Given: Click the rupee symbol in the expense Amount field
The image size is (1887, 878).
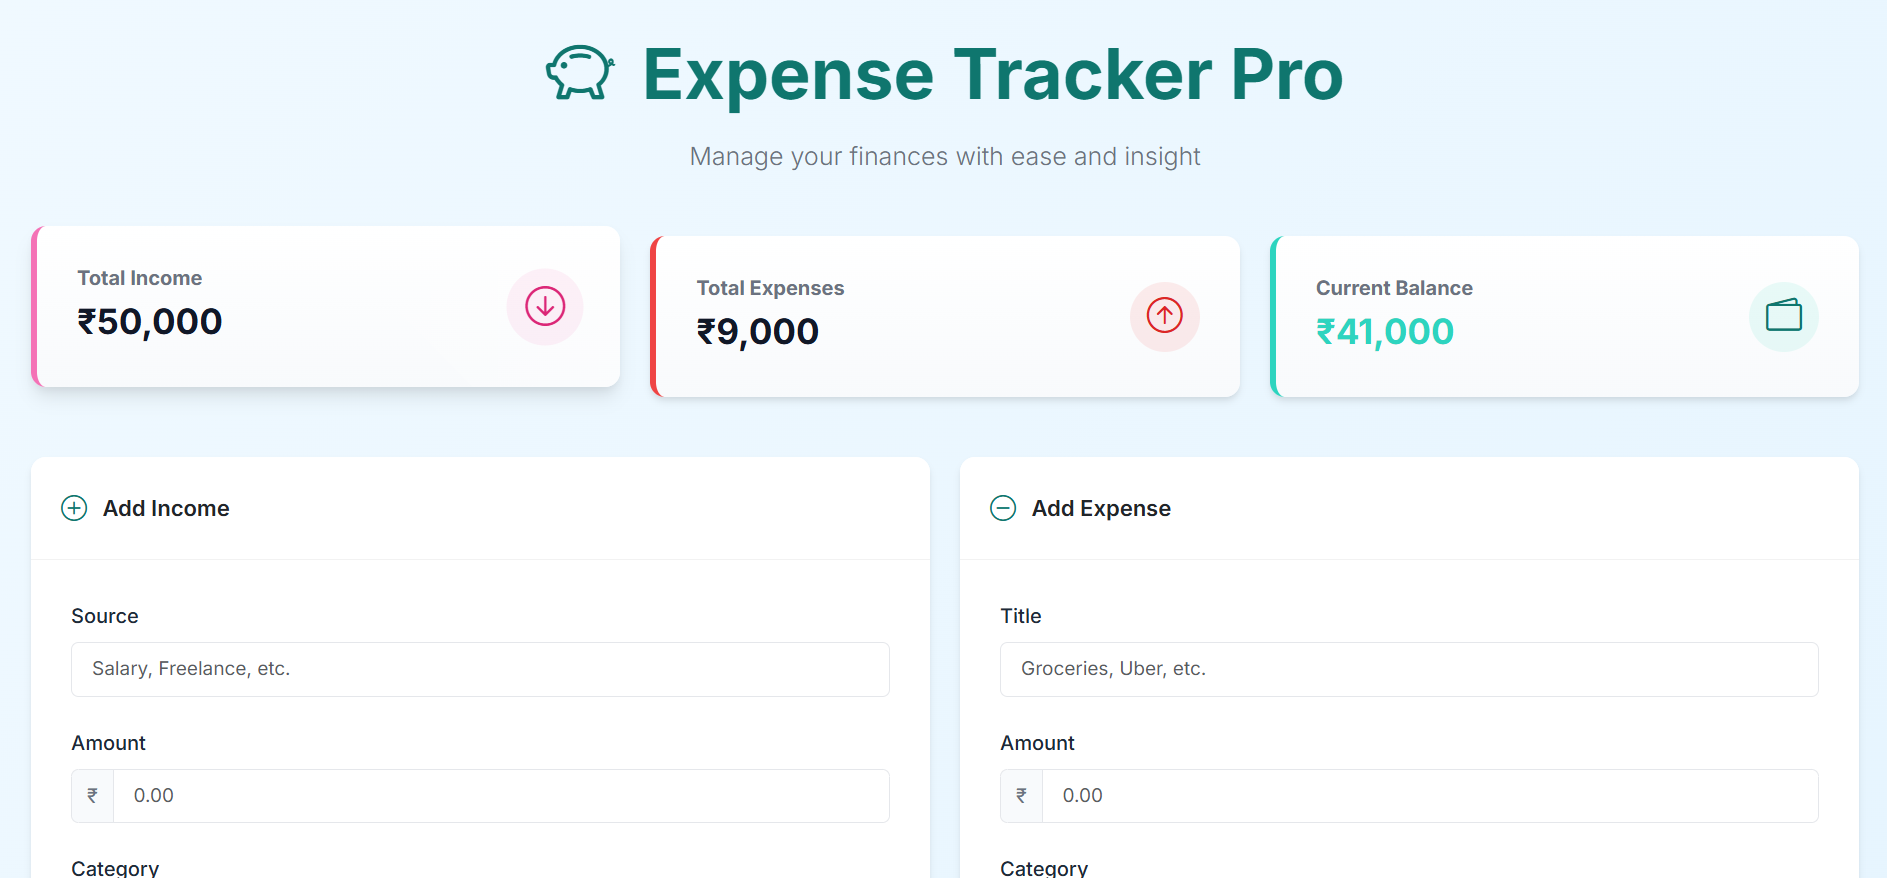Looking at the screenshot, I should point(1021,795).
